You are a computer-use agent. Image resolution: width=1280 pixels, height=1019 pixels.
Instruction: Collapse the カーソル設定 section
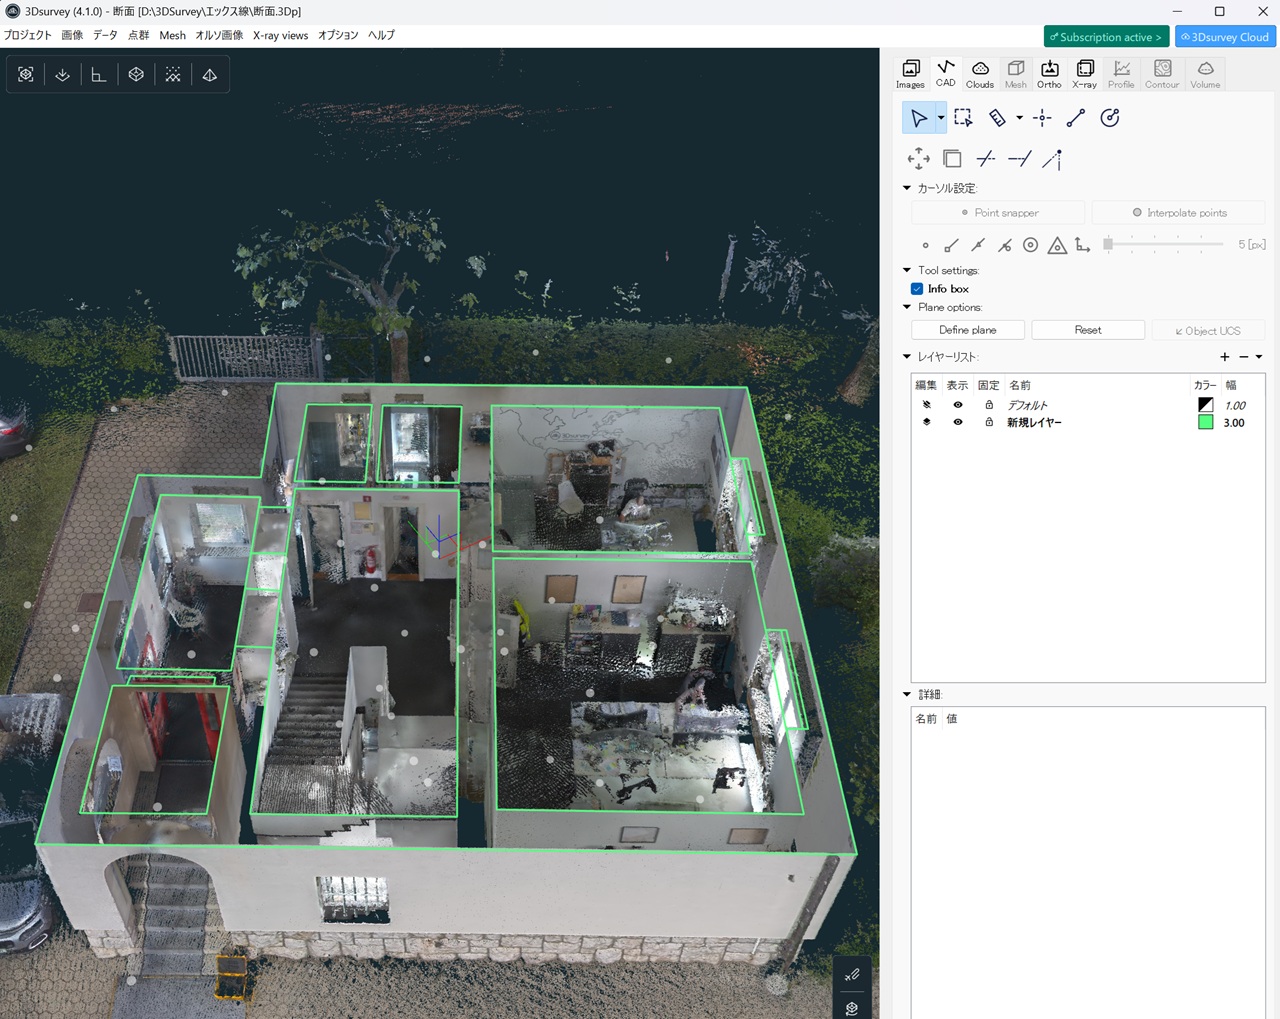(x=907, y=188)
